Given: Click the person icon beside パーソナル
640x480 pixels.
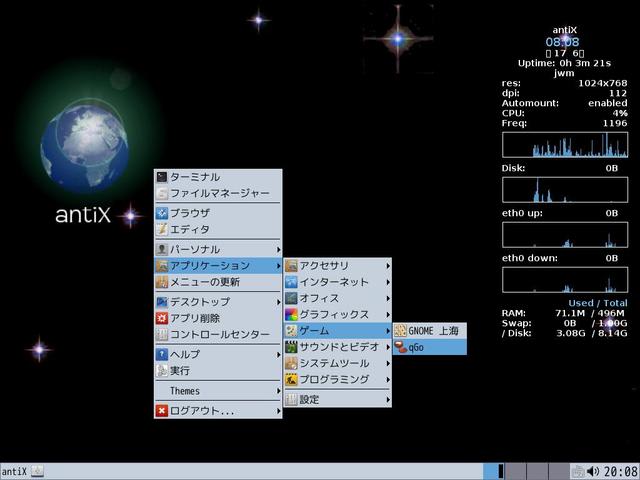Looking at the screenshot, I should pyautogui.click(x=162, y=249).
